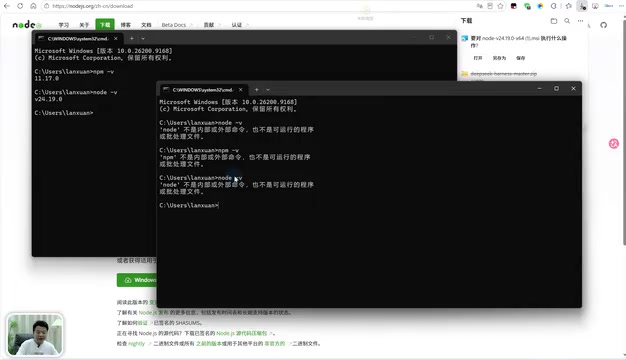The image size is (626, 360).
Task: Open browser settings and more menu
Action: point(621,6)
